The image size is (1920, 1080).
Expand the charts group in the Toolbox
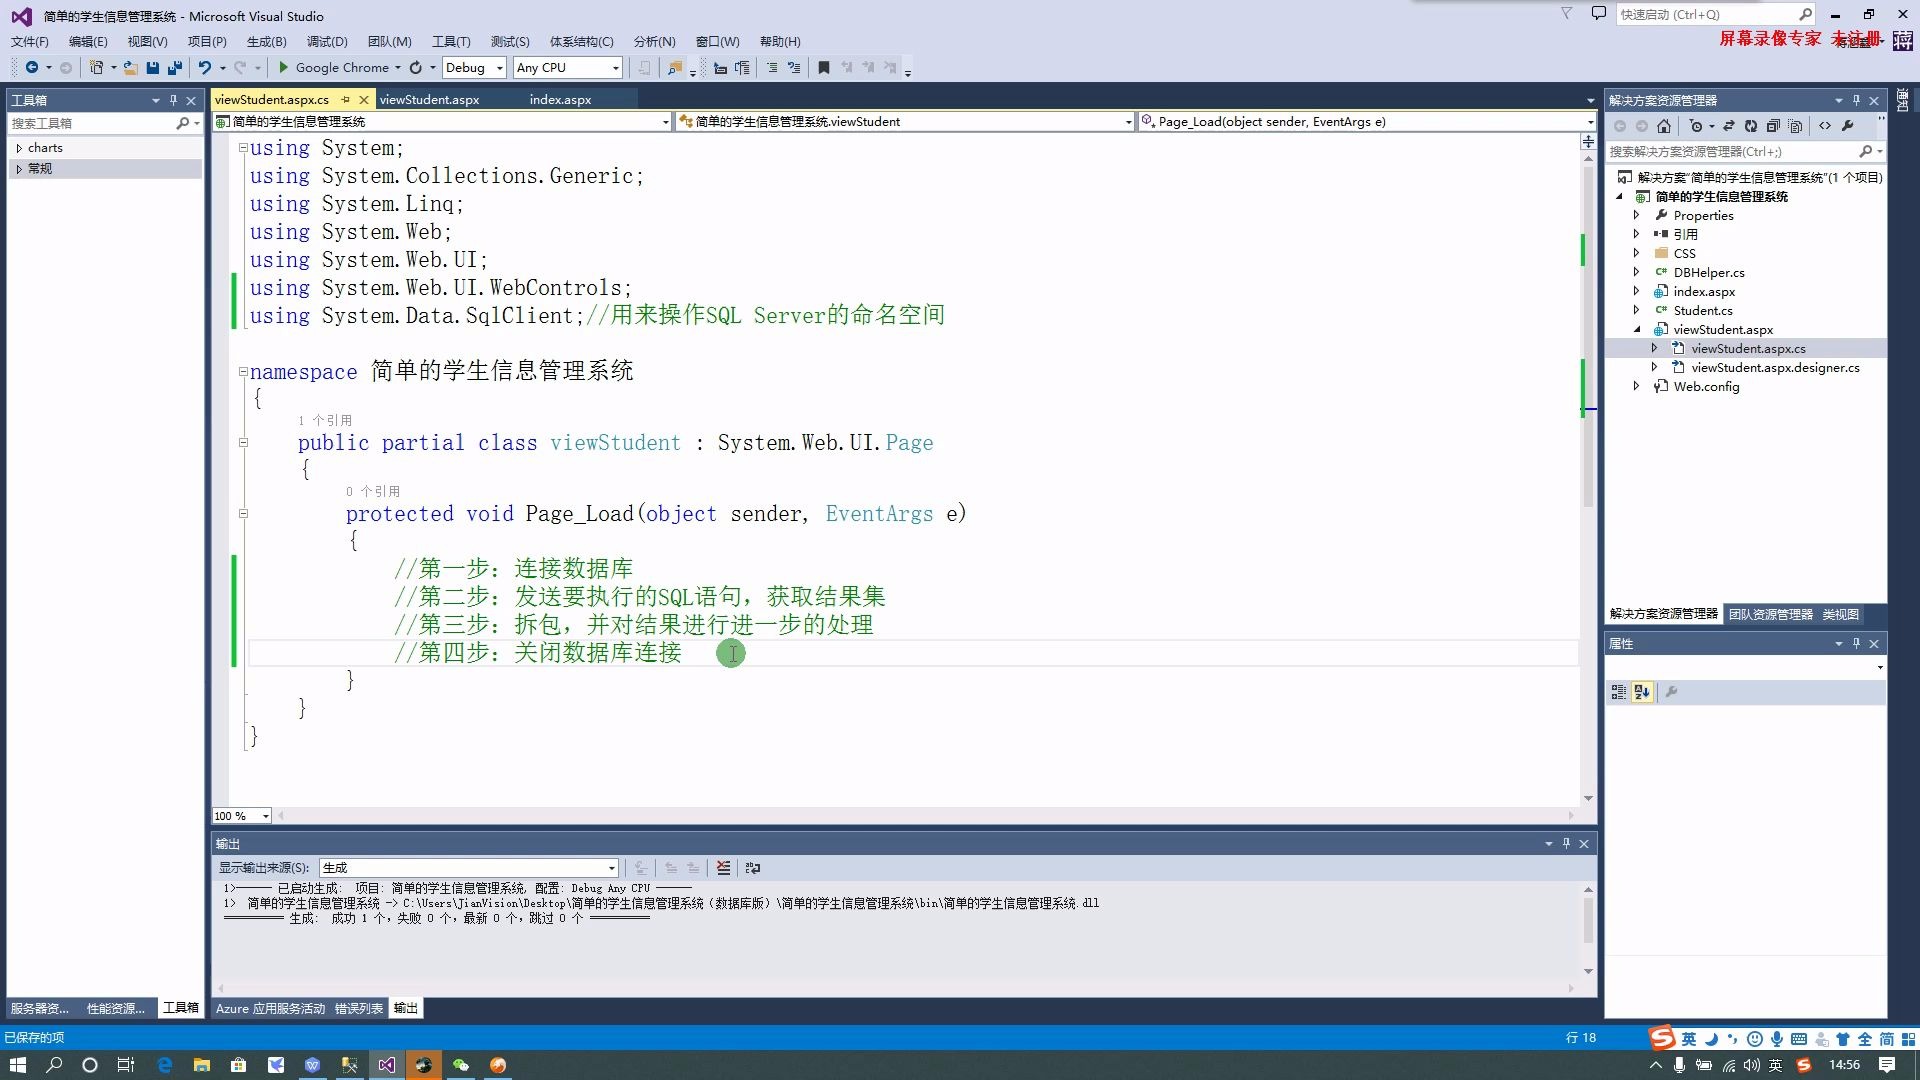click(x=19, y=148)
